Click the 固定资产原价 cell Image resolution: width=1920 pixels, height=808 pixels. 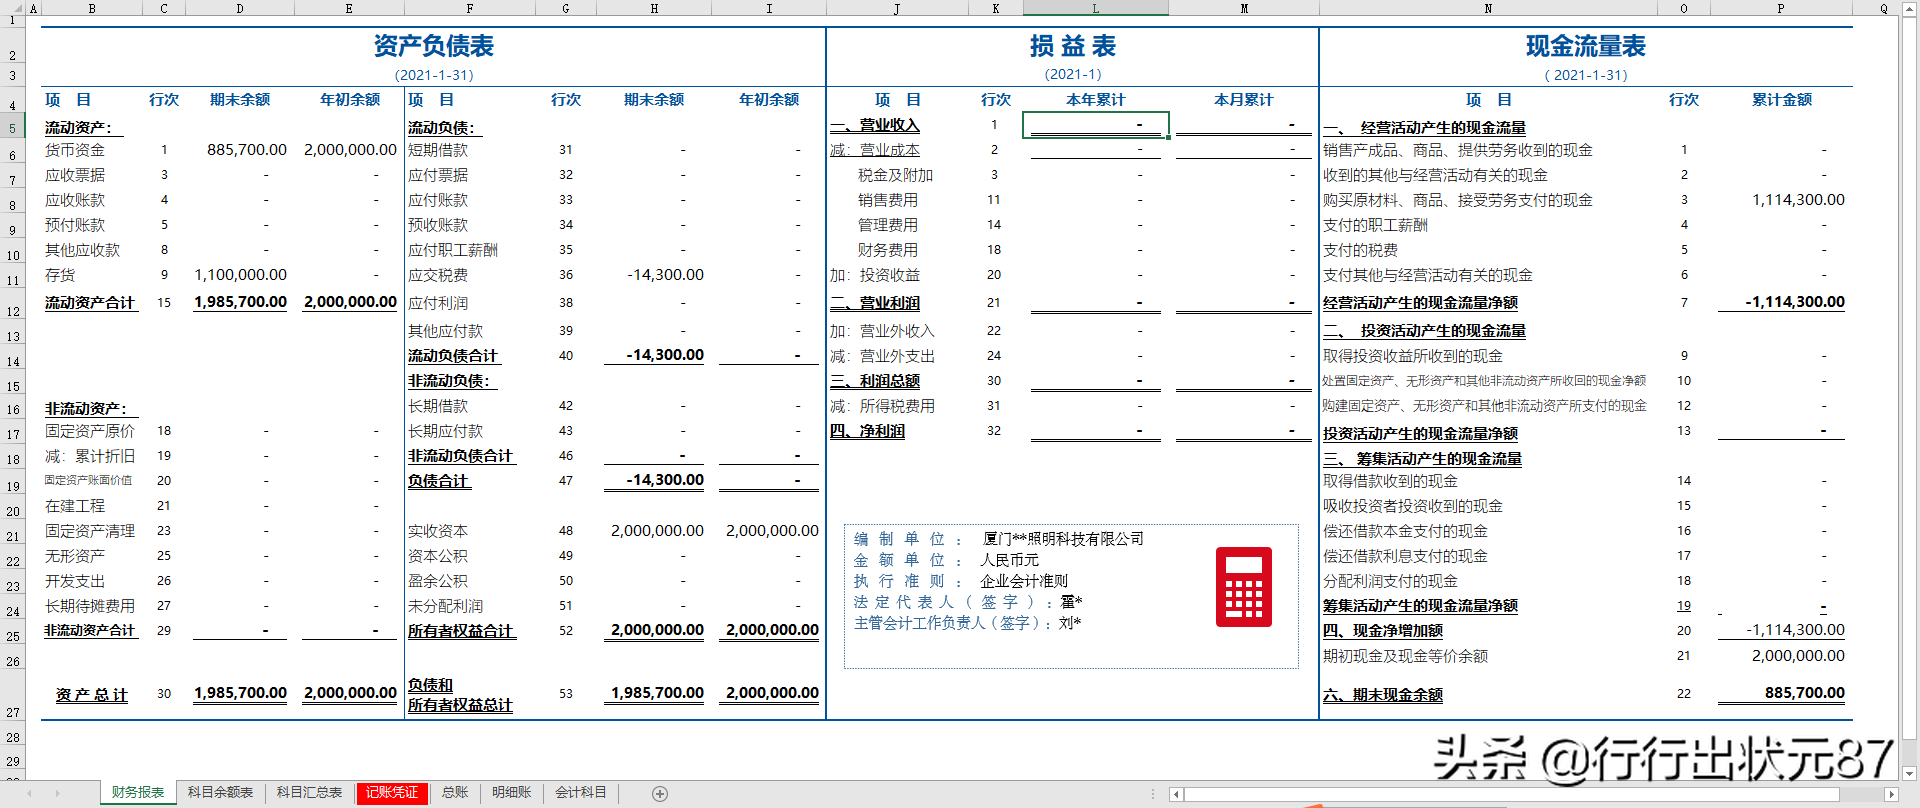(90, 431)
